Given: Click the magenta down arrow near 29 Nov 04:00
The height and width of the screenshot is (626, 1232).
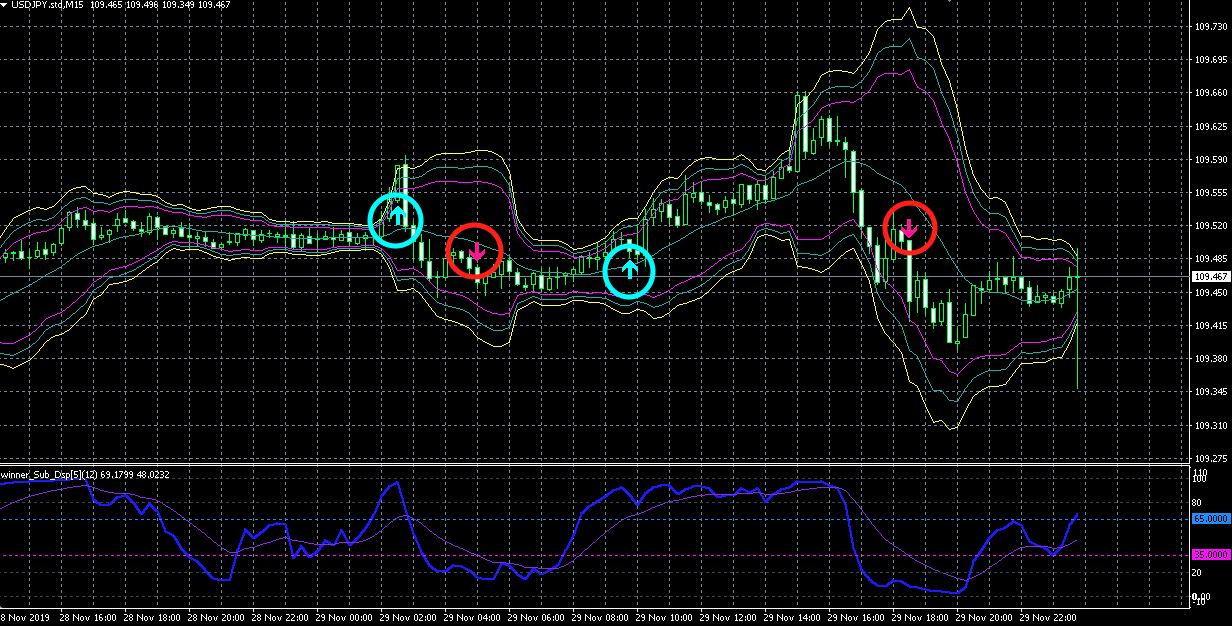Looking at the screenshot, I should (477, 251).
